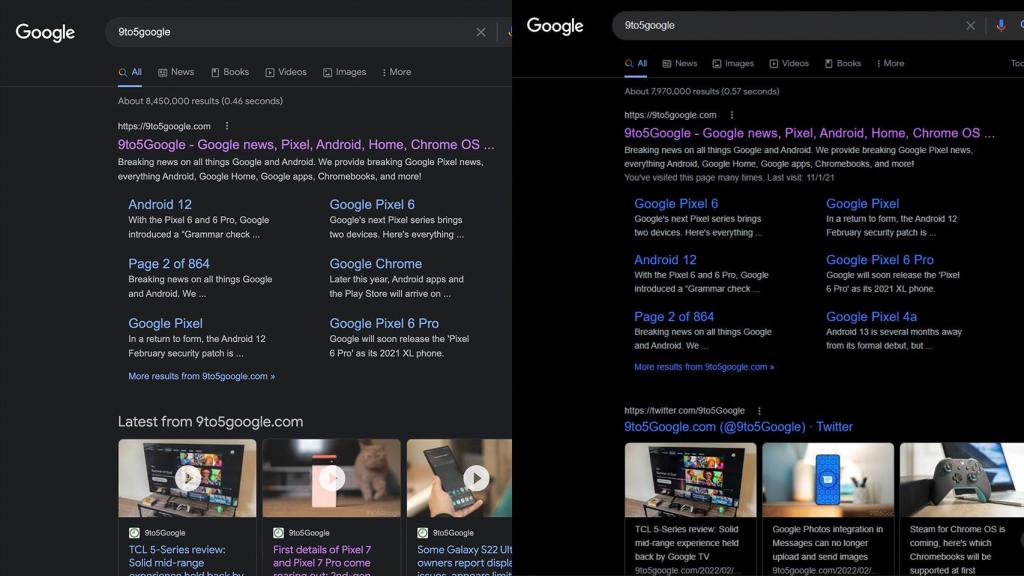Click the 9to5Google favicon on the Pixel 7 card
This screenshot has width=1024, height=576.
point(278,533)
